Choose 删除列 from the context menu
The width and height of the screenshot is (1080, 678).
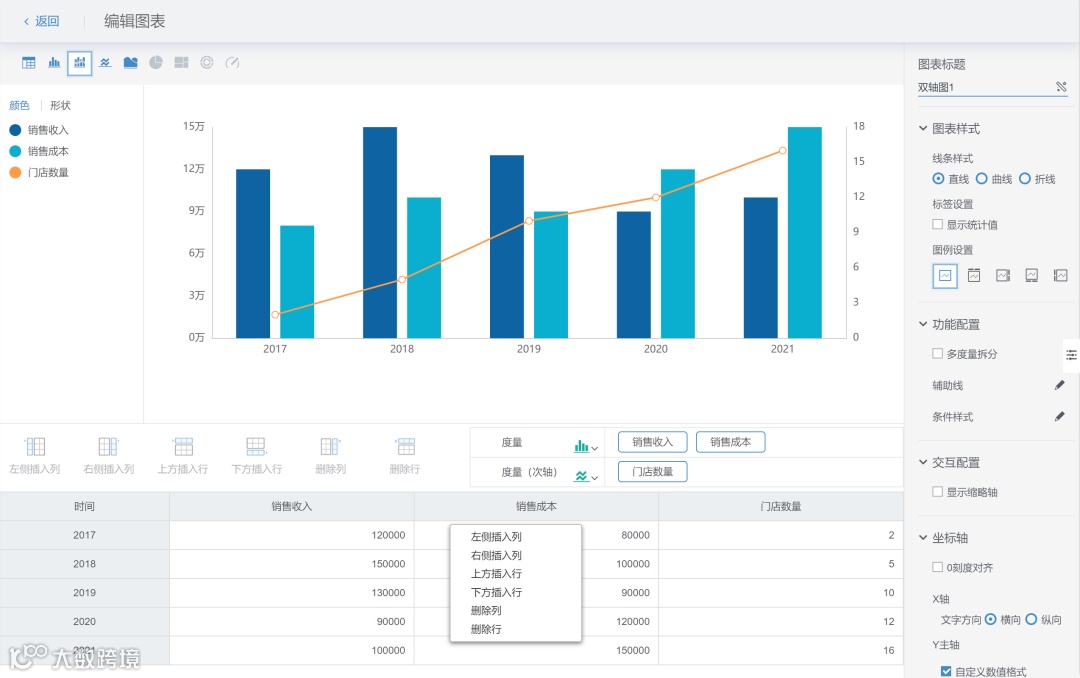(x=486, y=610)
